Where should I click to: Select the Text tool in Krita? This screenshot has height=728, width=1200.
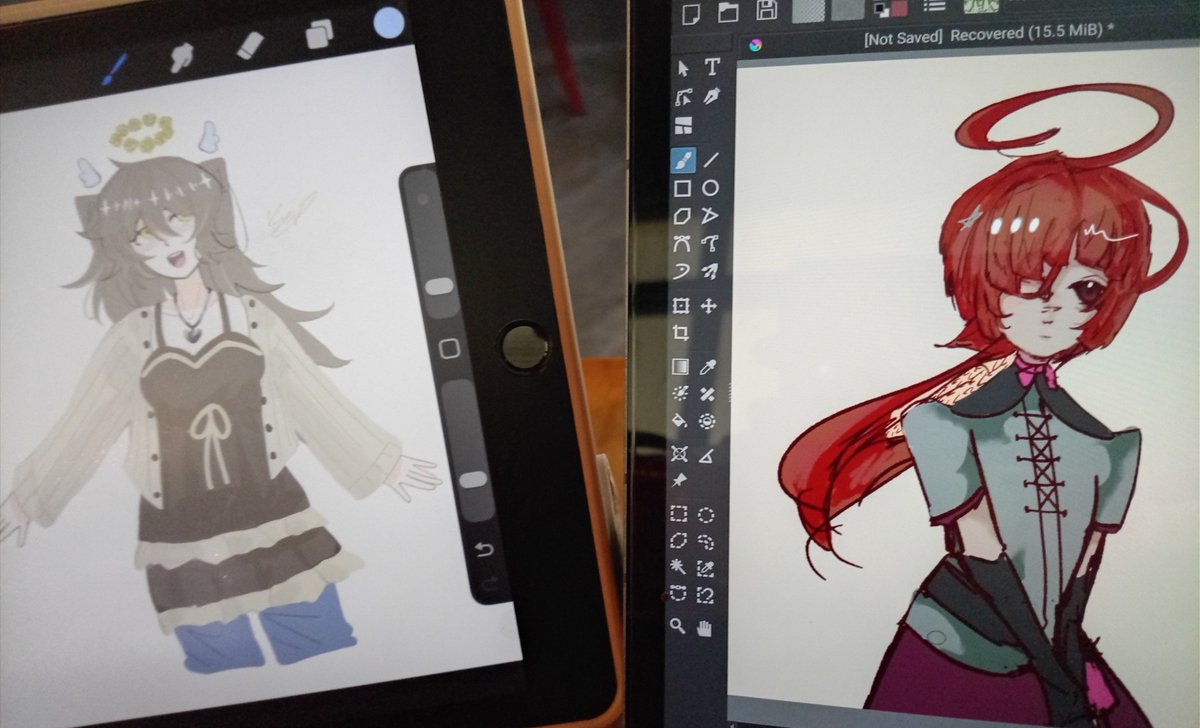[711, 67]
